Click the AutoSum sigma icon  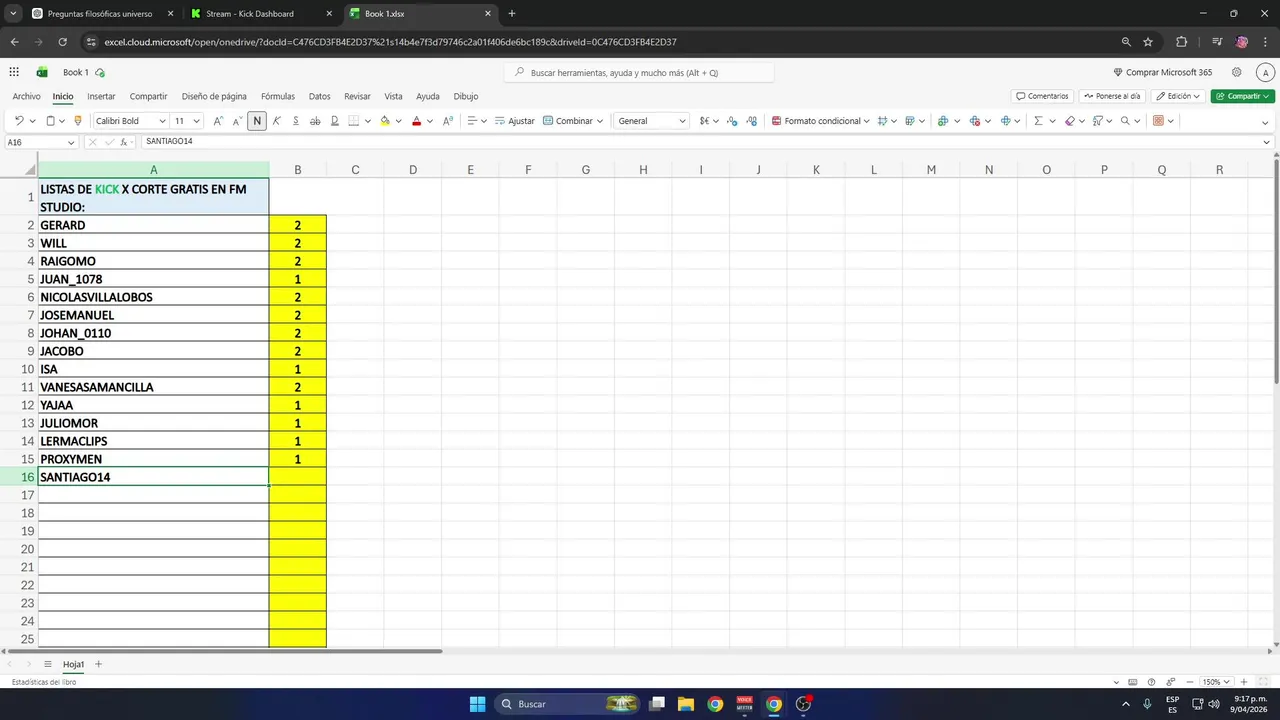(1038, 121)
